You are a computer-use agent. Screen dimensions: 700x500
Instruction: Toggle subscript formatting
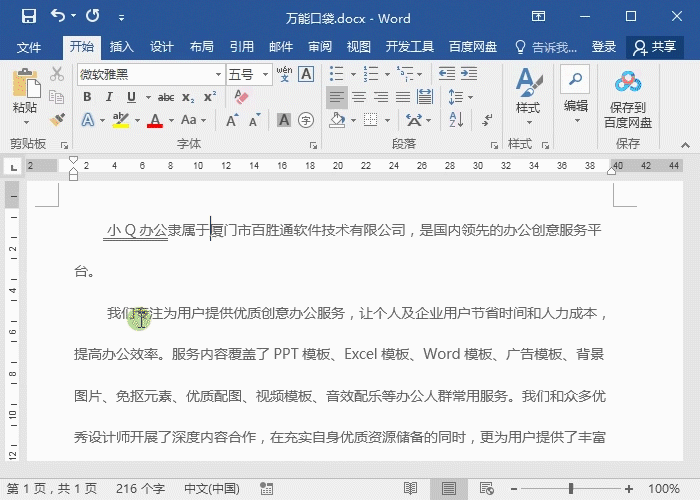pyautogui.click(x=188, y=97)
